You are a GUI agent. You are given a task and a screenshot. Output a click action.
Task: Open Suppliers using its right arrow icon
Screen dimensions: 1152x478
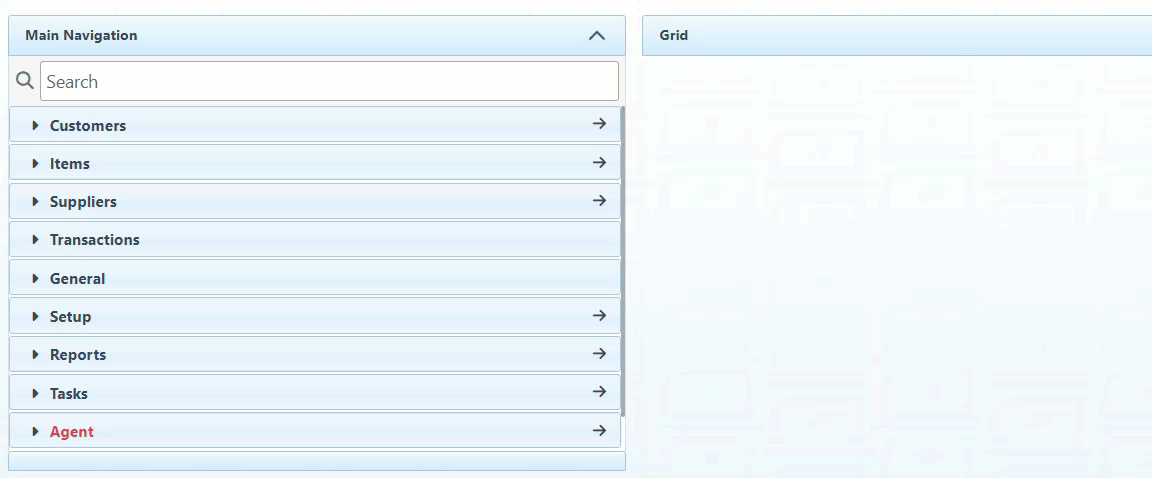click(x=599, y=201)
